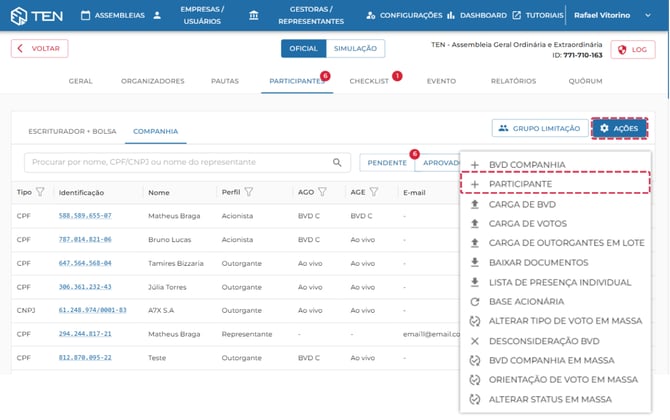This screenshot has width=670, height=420.
Task: Filter list by Pendente status
Action: (386, 162)
